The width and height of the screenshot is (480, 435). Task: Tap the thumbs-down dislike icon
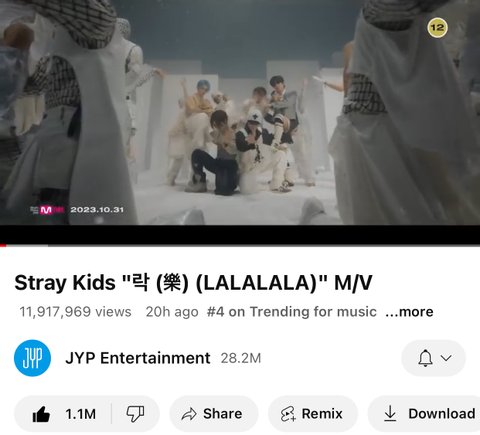tap(135, 414)
